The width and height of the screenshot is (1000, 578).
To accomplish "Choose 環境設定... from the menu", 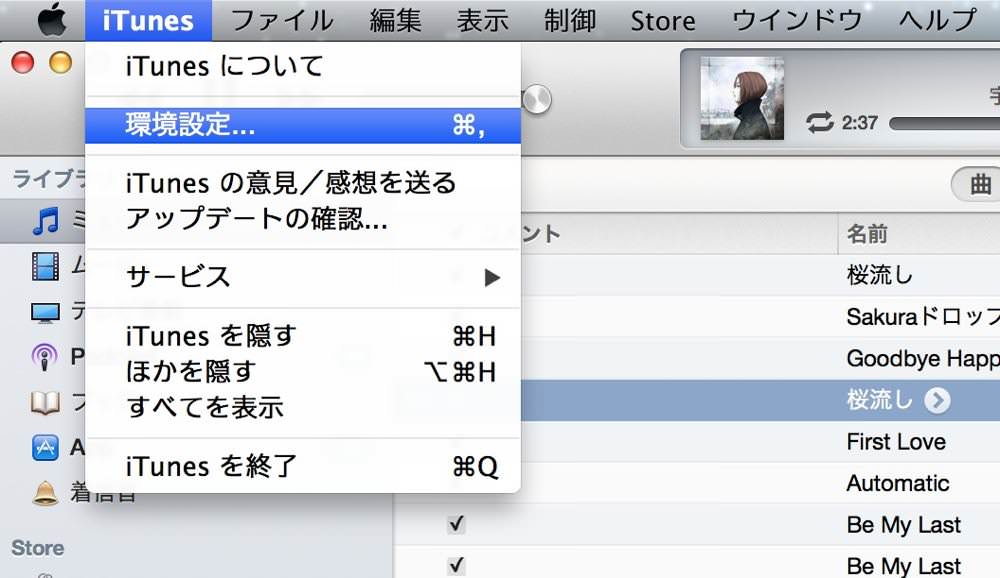I will 303,125.
